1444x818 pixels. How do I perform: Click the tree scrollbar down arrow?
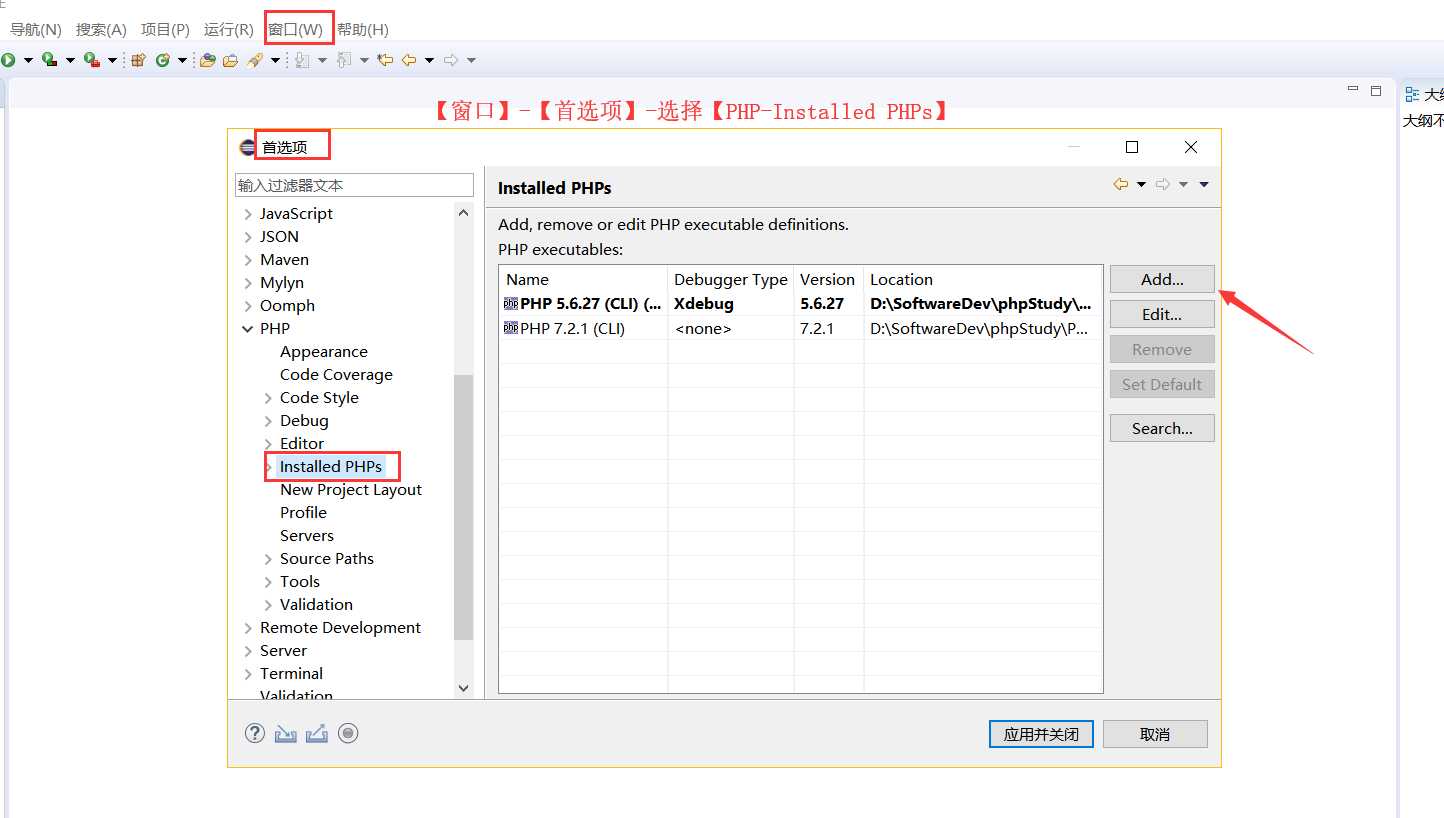point(463,688)
